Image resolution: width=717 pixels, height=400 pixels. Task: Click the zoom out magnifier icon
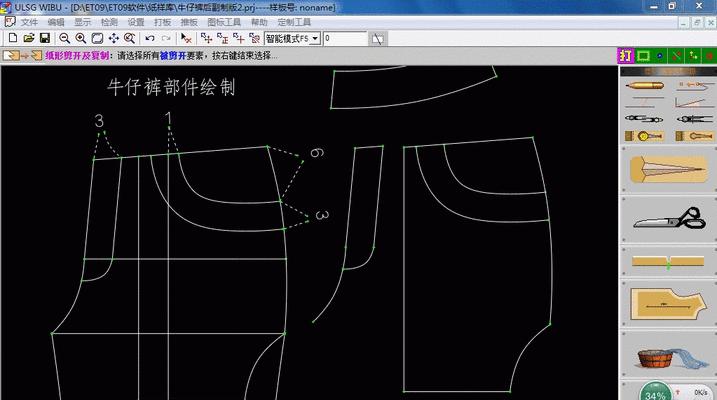(64, 38)
